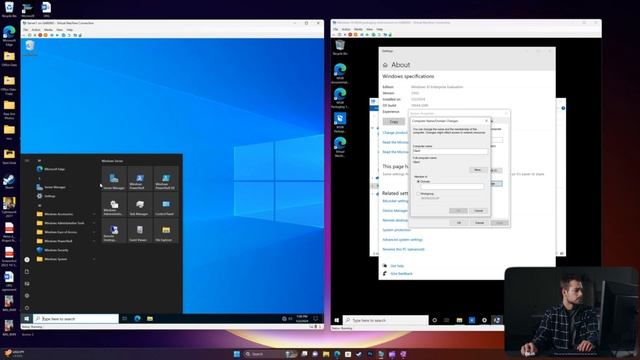Click OK in System Properties dialog

(x=459, y=223)
